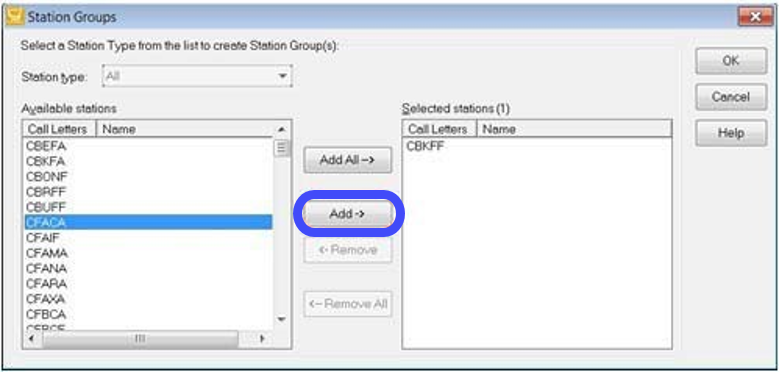Sort Selected stations by Call Letters header

[440, 129]
